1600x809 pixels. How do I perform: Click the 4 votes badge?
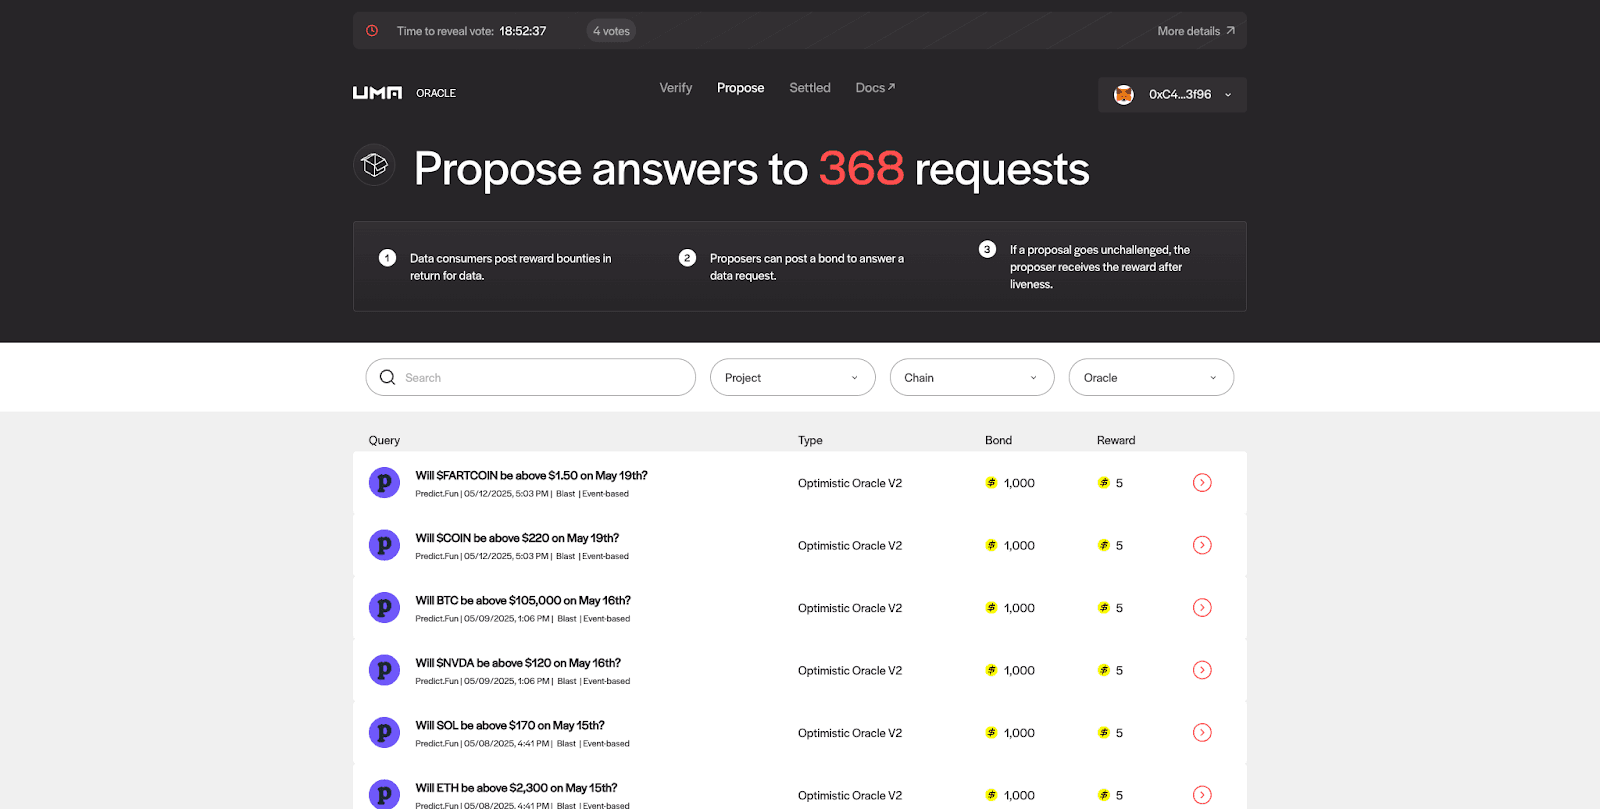click(x=611, y=31)
